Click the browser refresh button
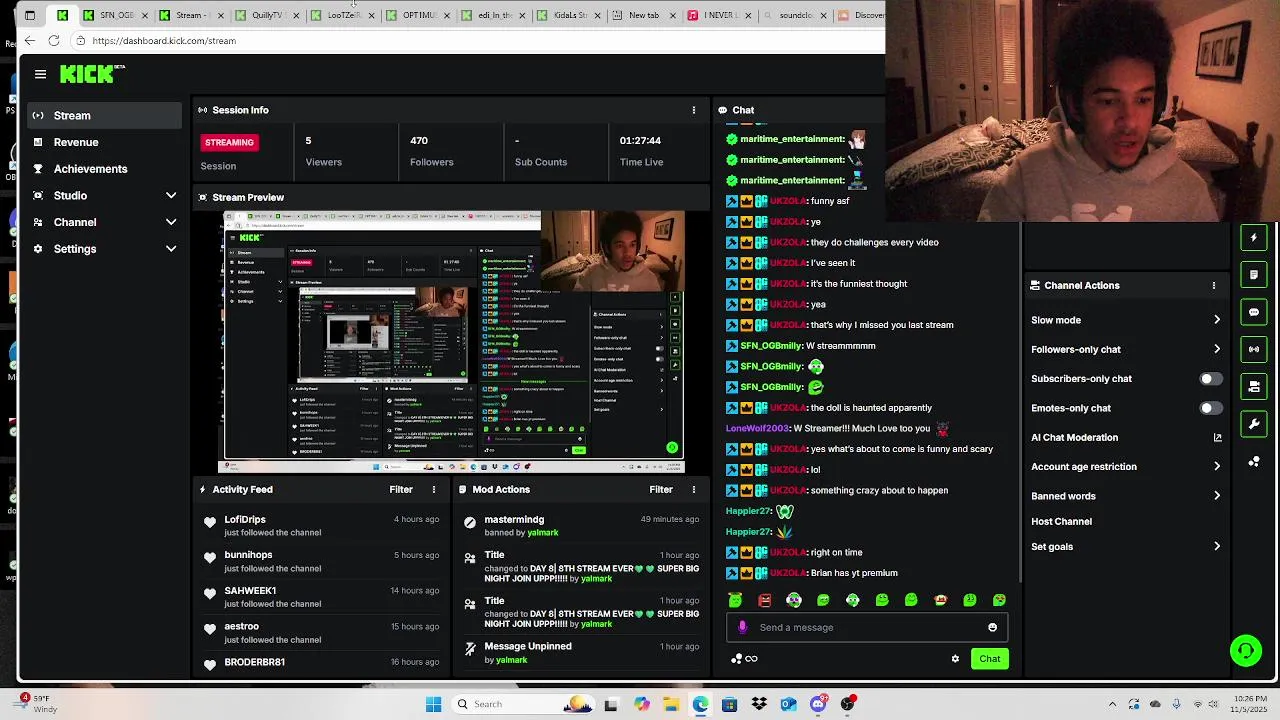Screen dimensions: 1280x720 point(54,41)
